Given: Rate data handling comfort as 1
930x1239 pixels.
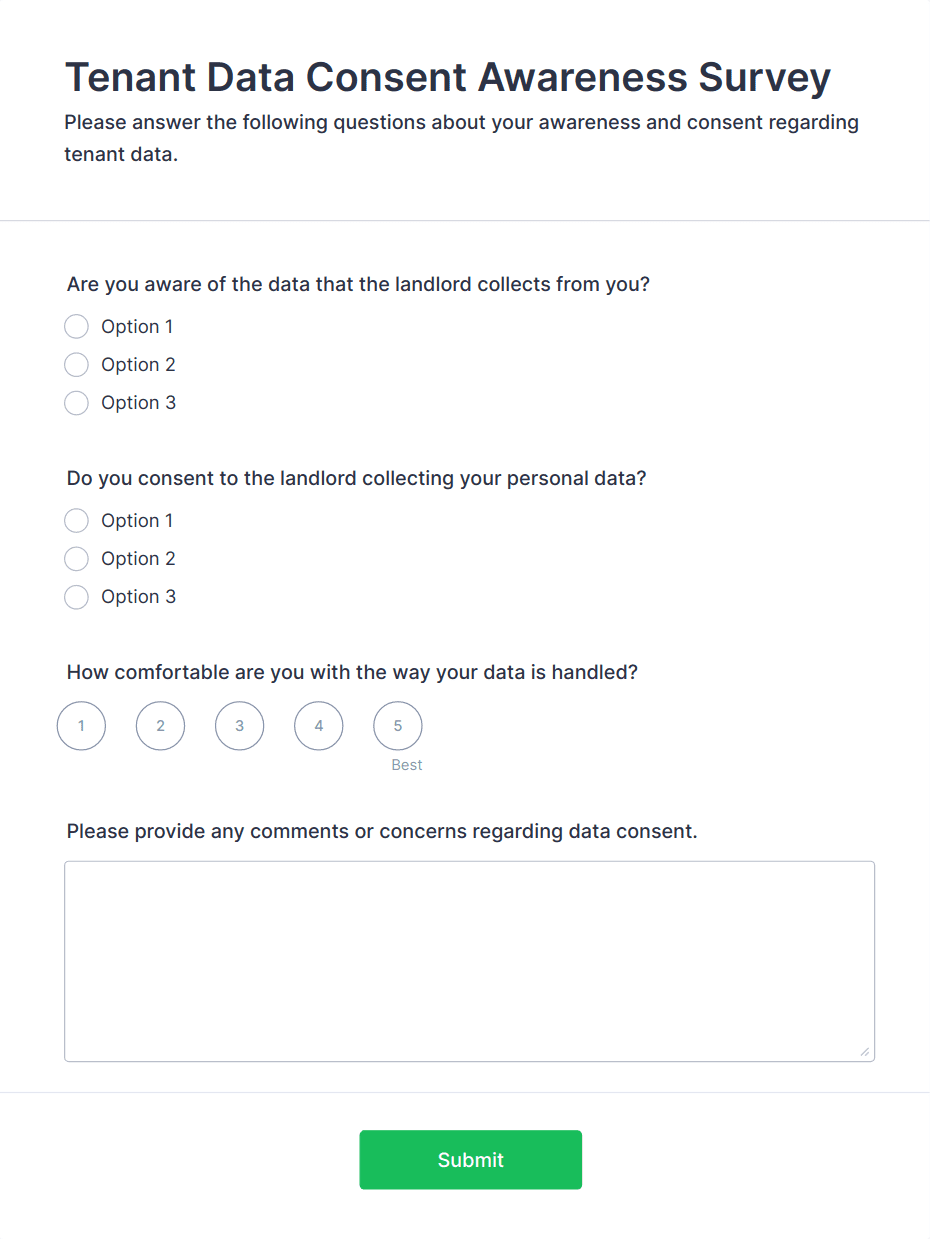Looking at the screenshot, I should pos(81,726).
